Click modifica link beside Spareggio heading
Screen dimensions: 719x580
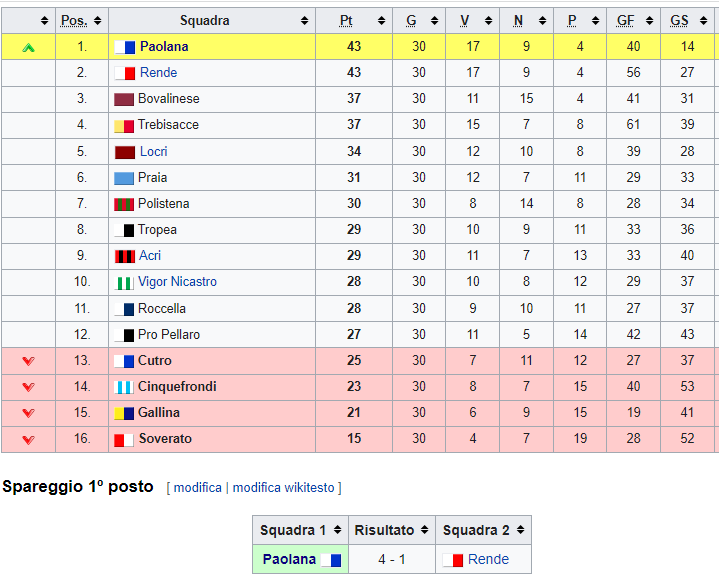[x=198, y=487]
